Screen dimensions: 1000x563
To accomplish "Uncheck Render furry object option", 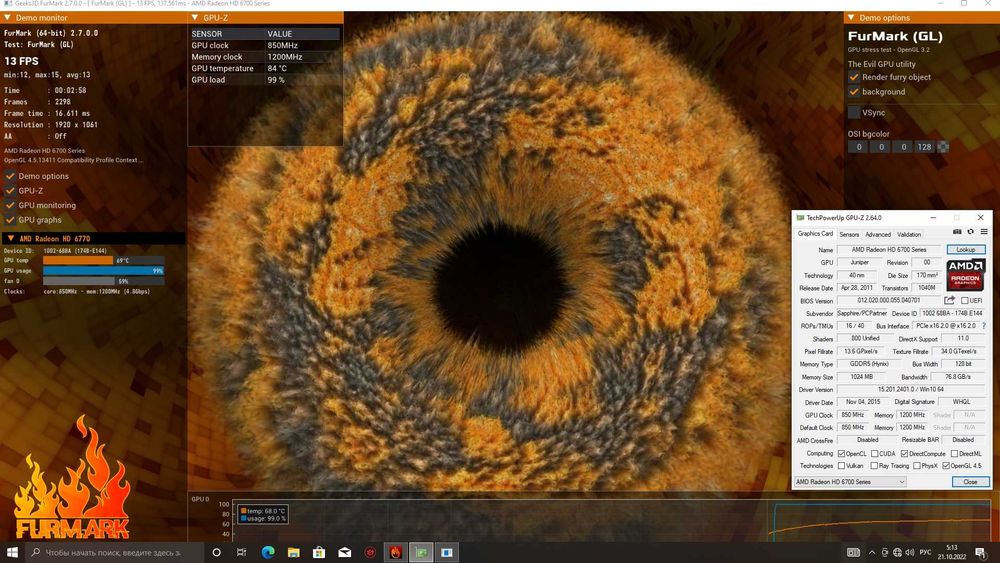I will [x=854, y=77].
